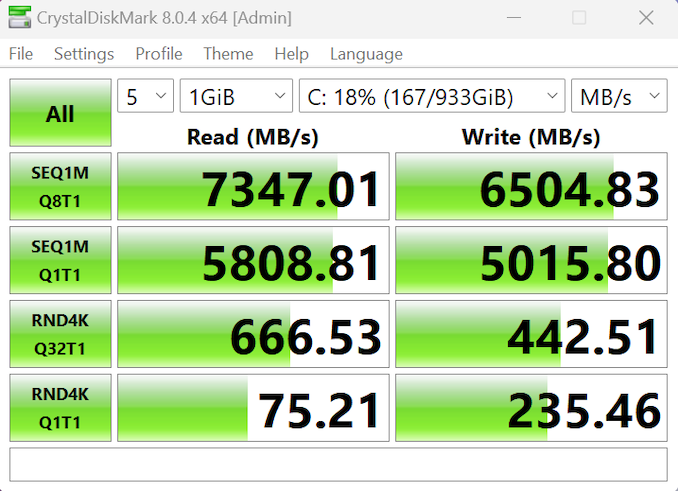The image size is (678, 491).
Task: Click the SEQ1M Q8T1 write result 6504.83
Action: tap(531, 186)
